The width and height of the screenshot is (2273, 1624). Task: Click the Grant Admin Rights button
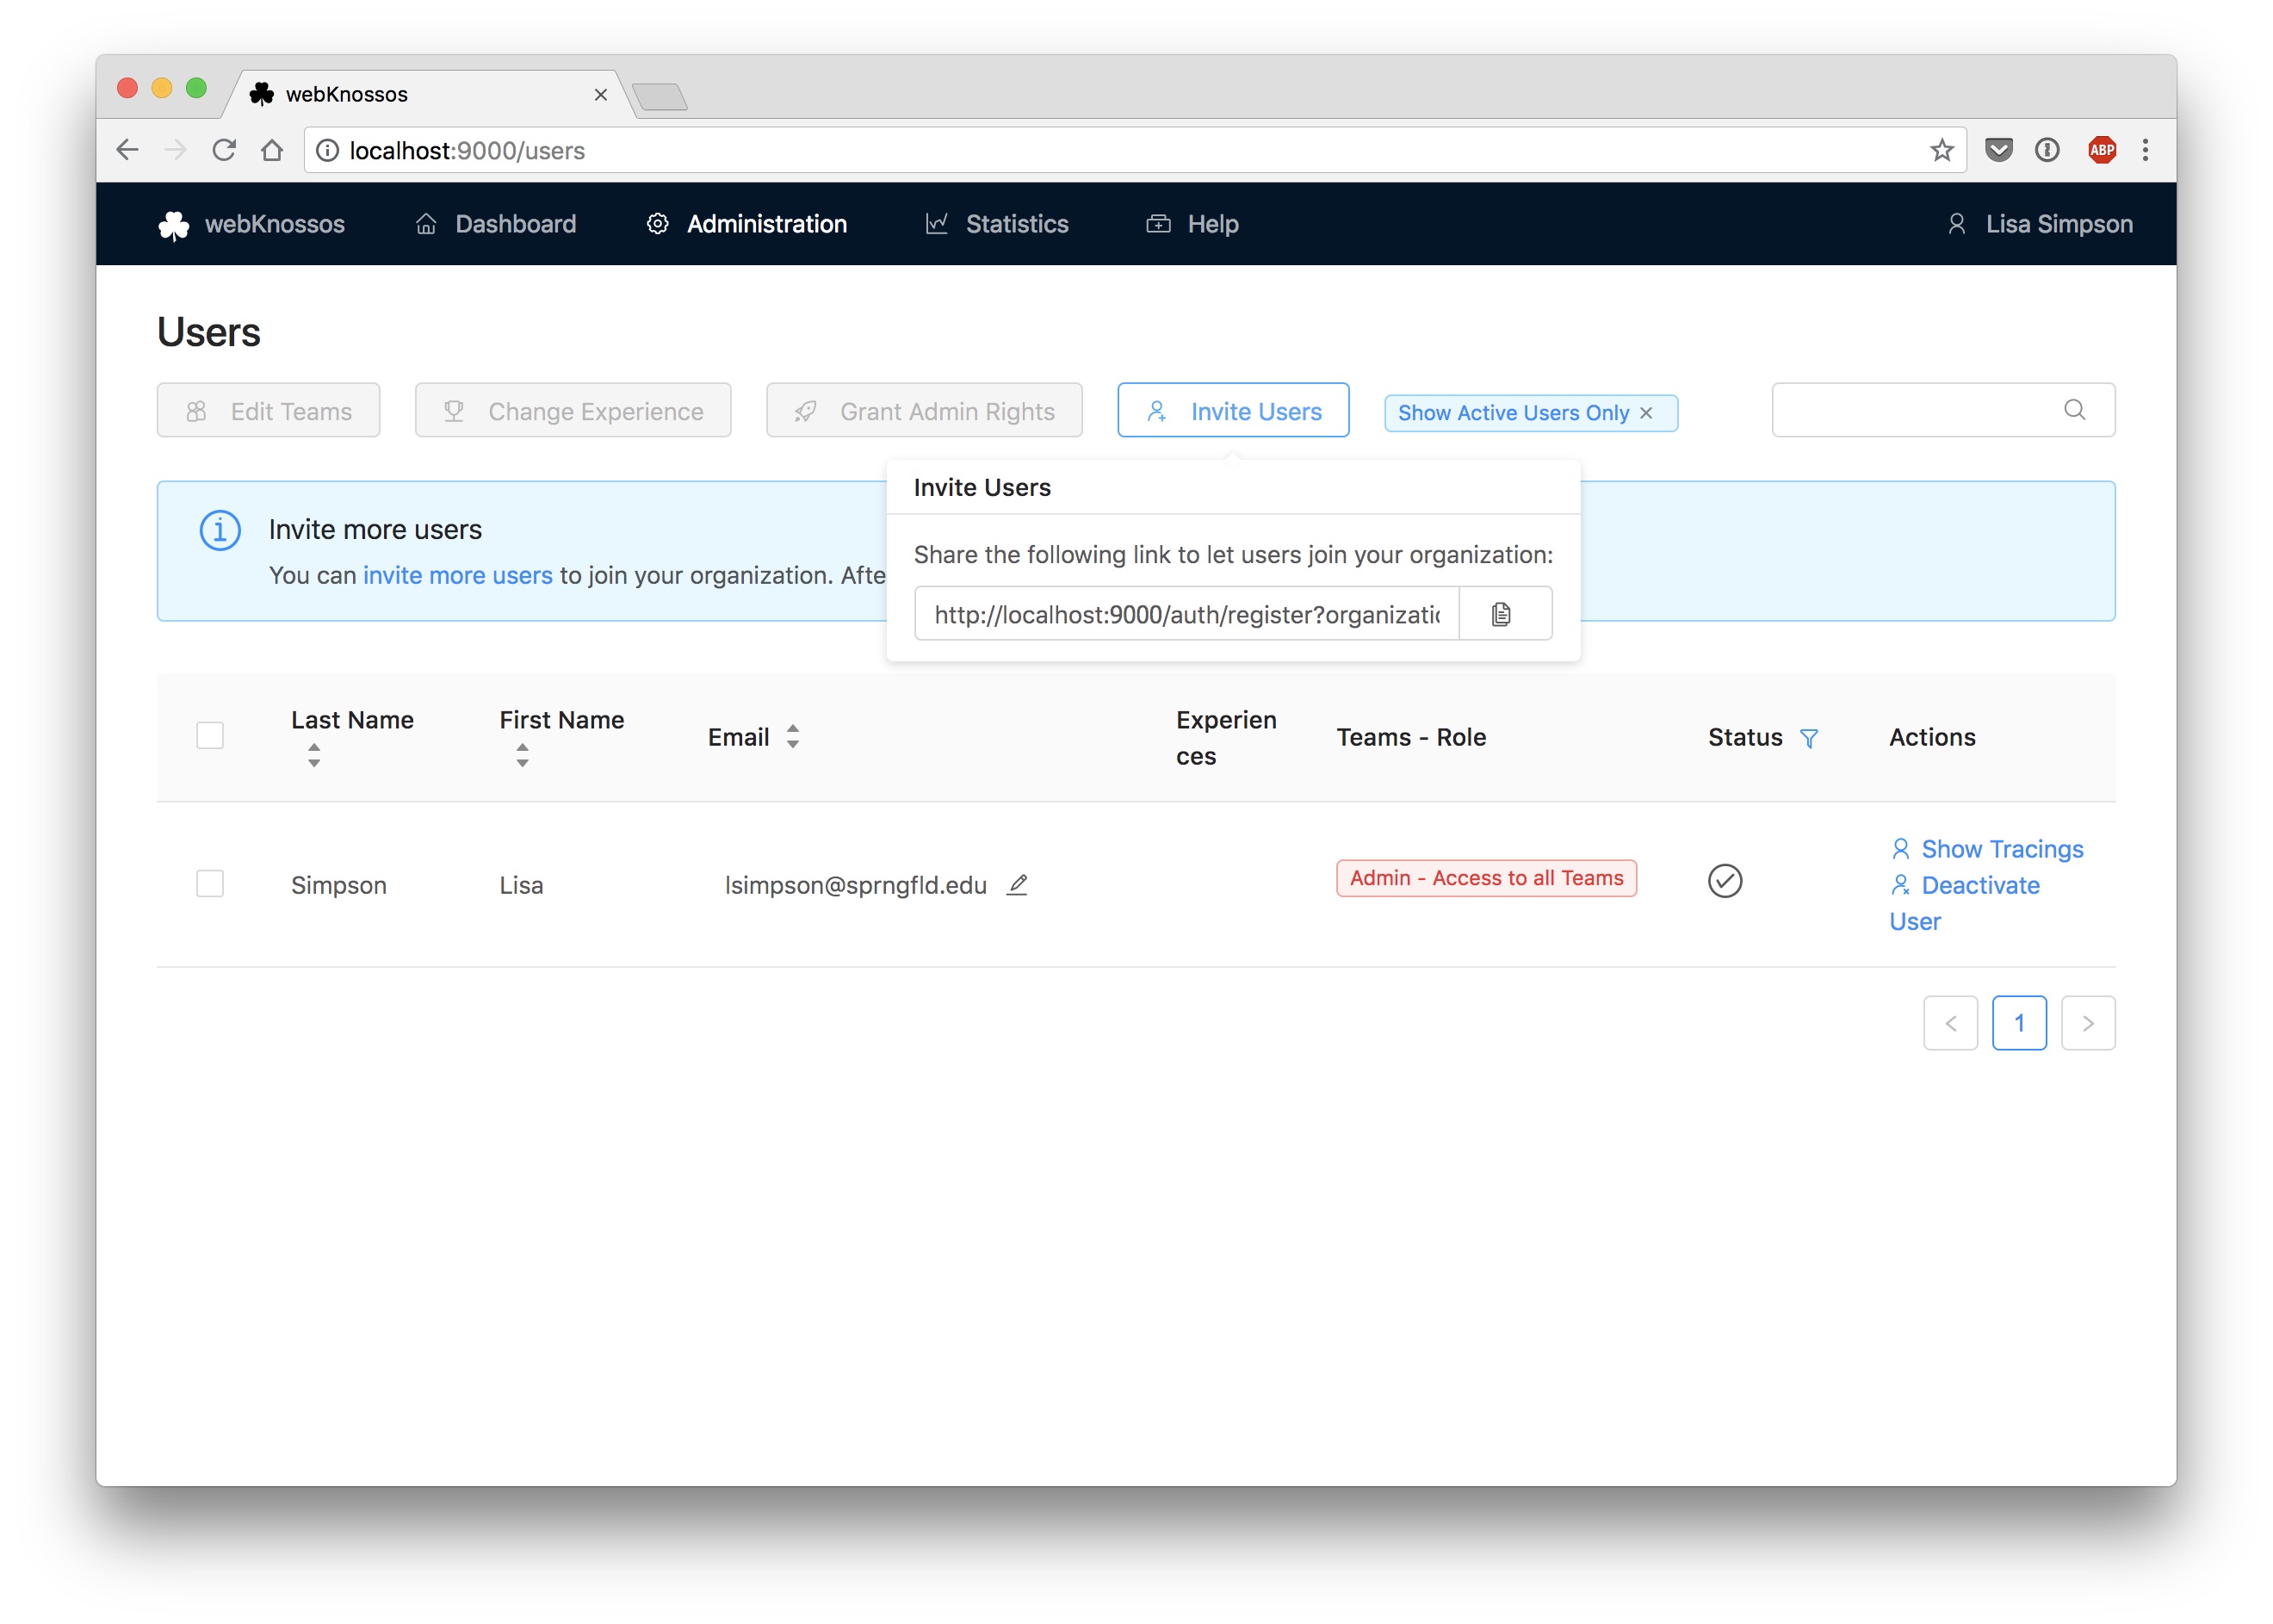pyautogui.click(x=924, y=411)
